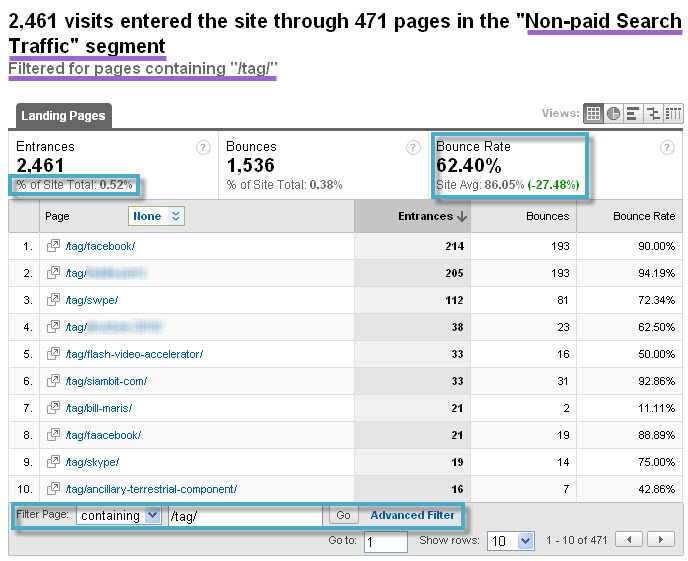Click the Go to page number field
Image resolution: width=688 pixels, height=561 pixels.
click(386, 542)
